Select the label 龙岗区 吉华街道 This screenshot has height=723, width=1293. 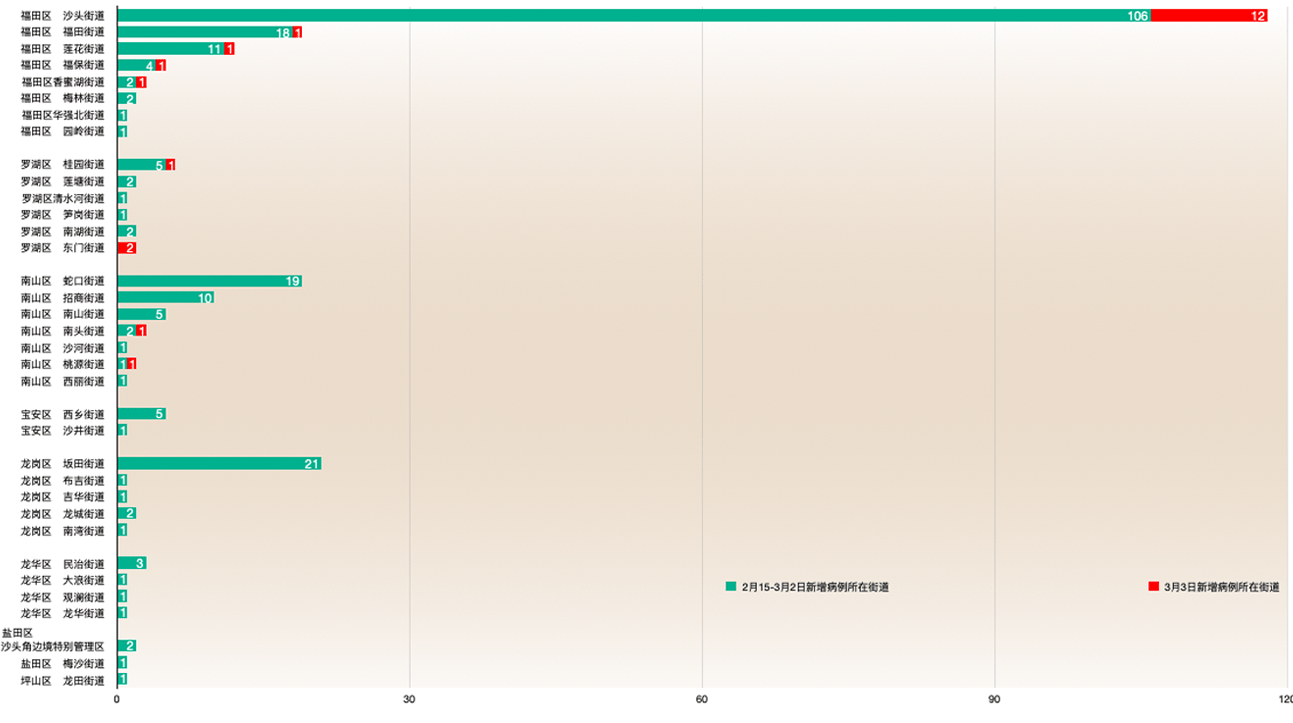pos(62,497)
